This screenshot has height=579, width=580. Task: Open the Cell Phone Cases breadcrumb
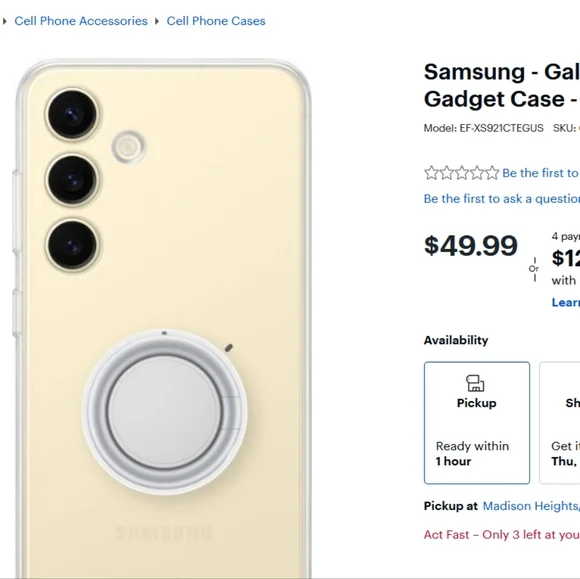(x=216, y=21)
